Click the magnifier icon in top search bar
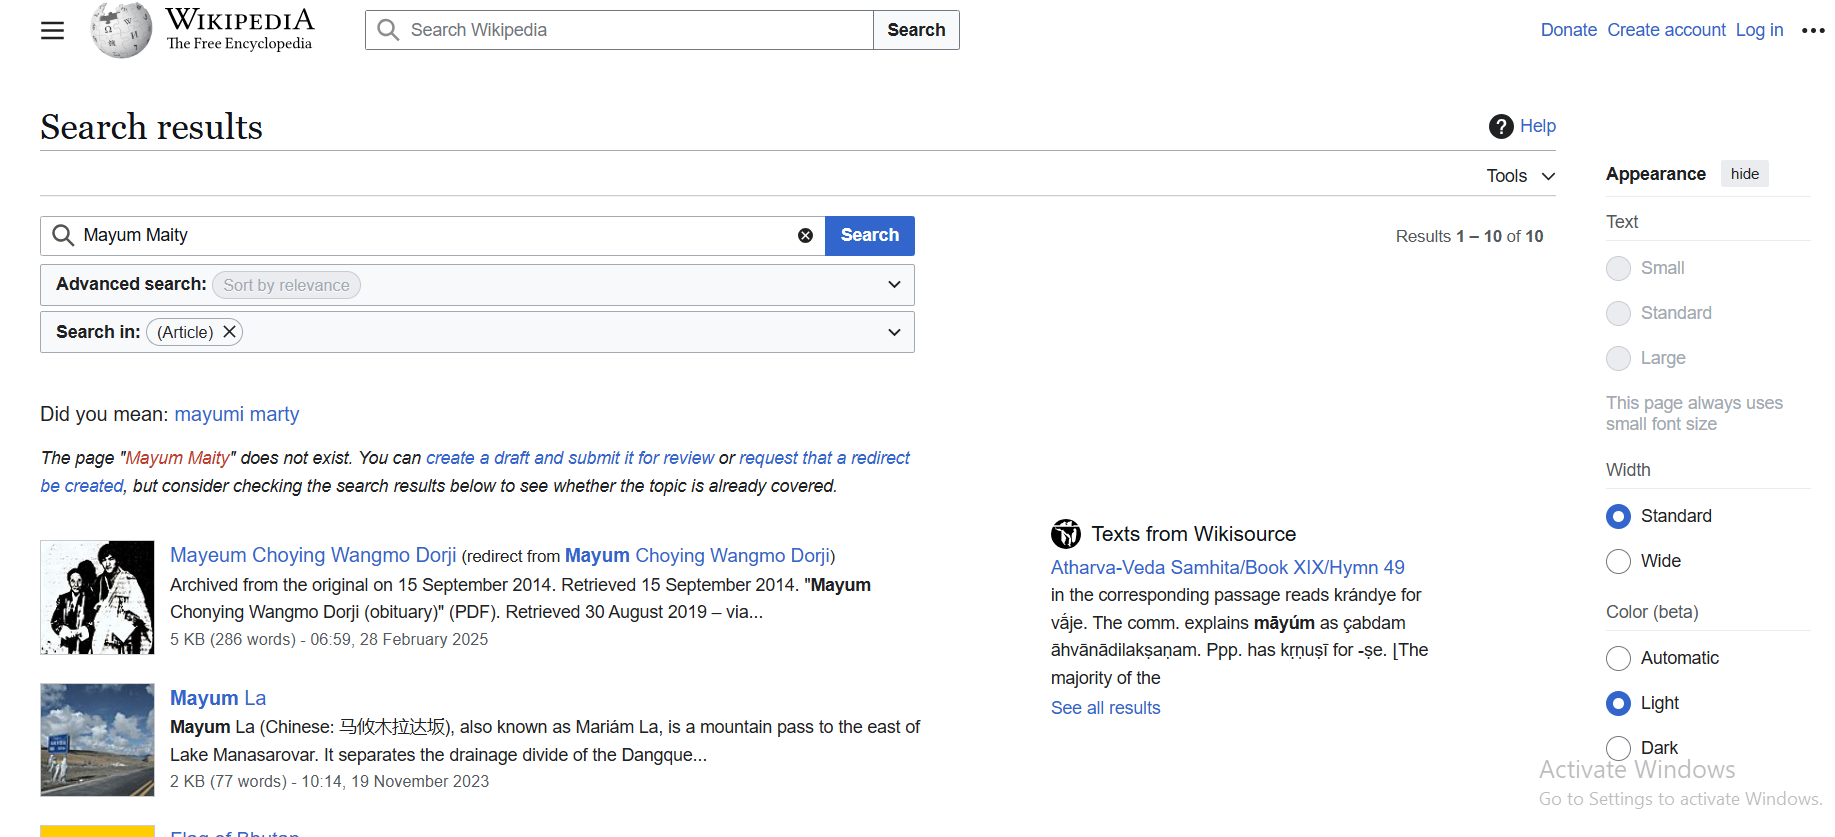 coord(388,30)
